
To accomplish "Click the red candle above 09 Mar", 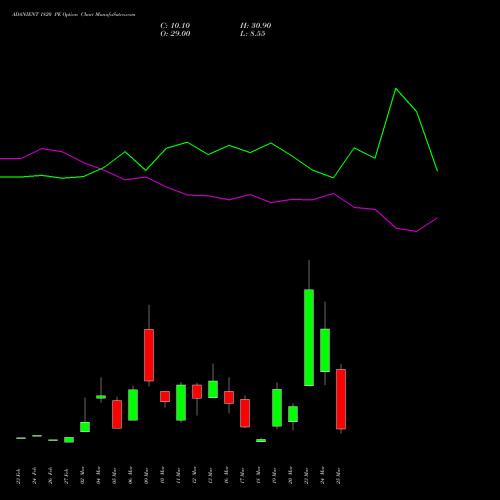I will tap(149, 355).
